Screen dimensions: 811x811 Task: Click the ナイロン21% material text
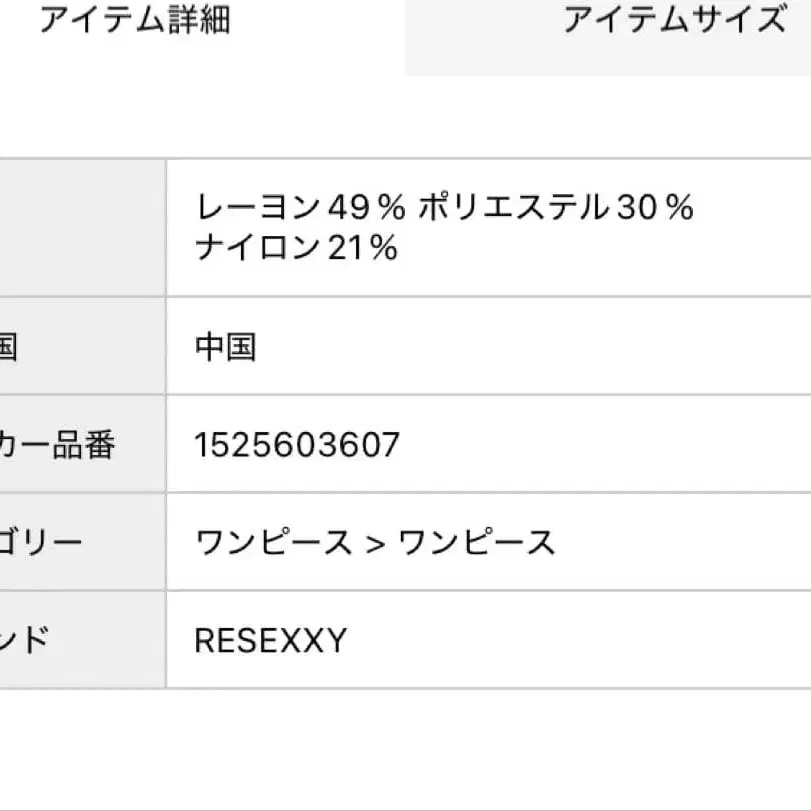(296, 247)
